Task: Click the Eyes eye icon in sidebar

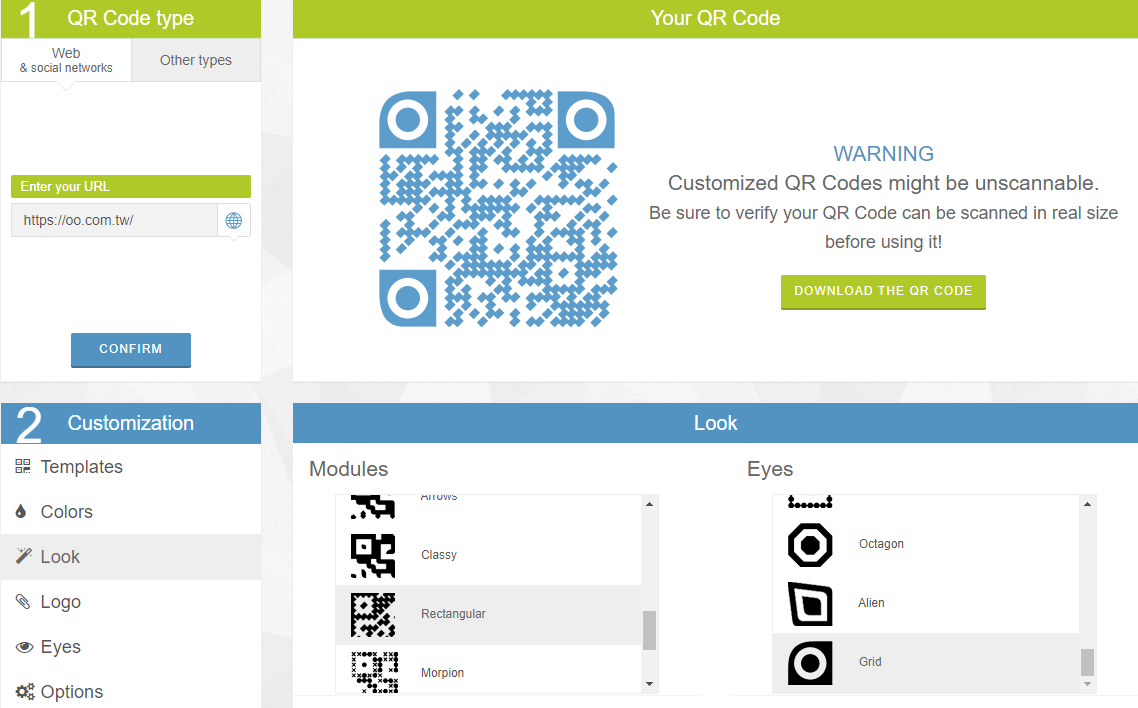Action: tap(25, 647)
